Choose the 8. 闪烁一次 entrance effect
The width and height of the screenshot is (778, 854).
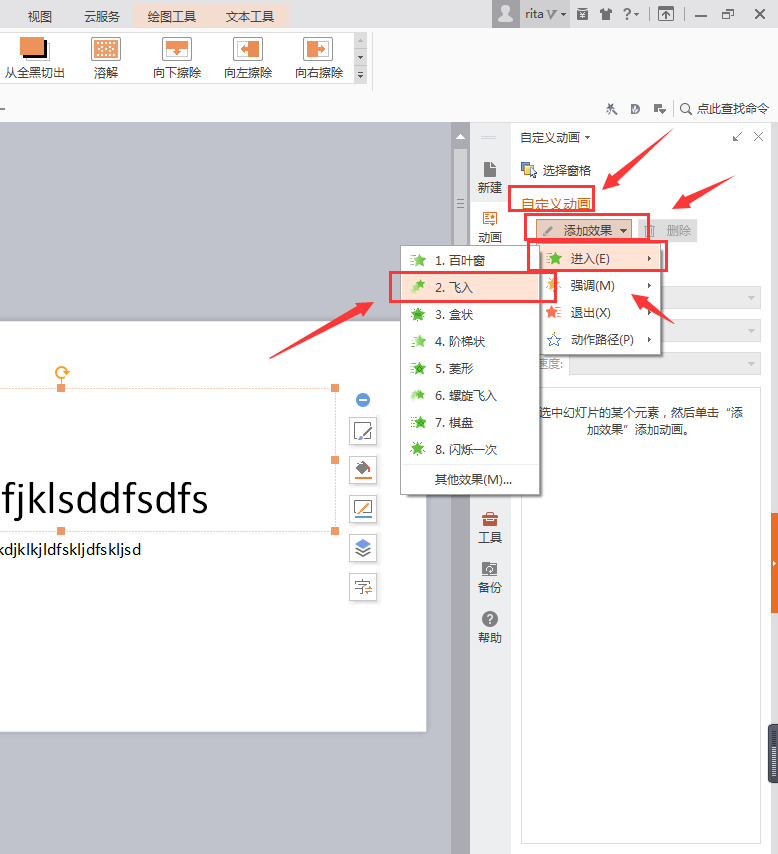click(x=470, y=449)
